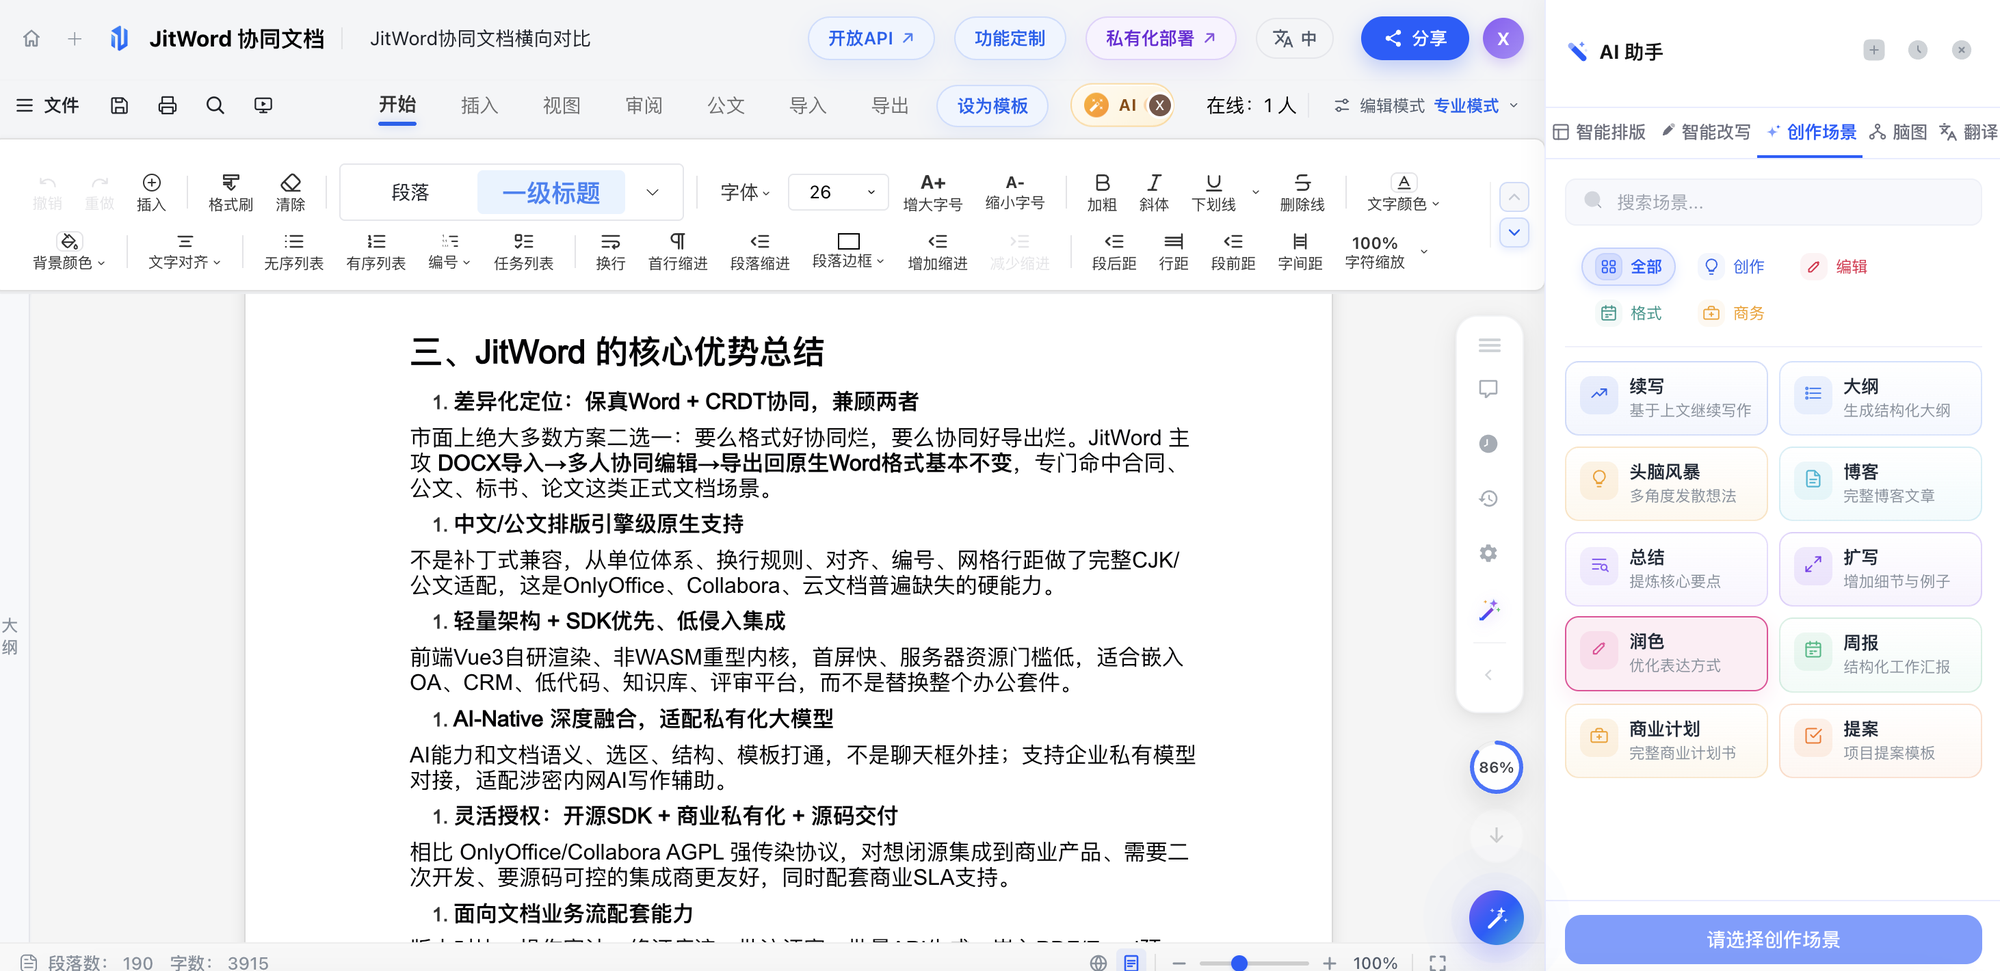Switch to the 审阅 ribbon tab
The image size is (2000, 971).
[643, 105]
